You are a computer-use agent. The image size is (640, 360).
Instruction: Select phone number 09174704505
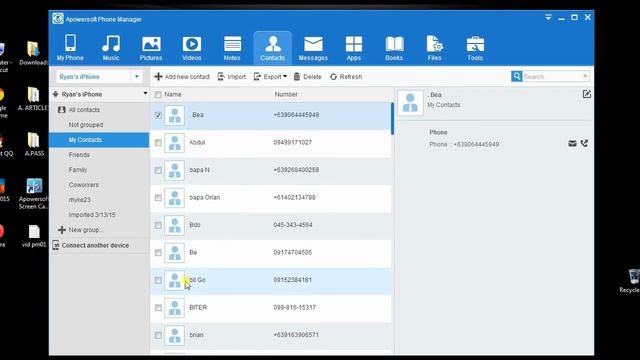click(293, 253)
